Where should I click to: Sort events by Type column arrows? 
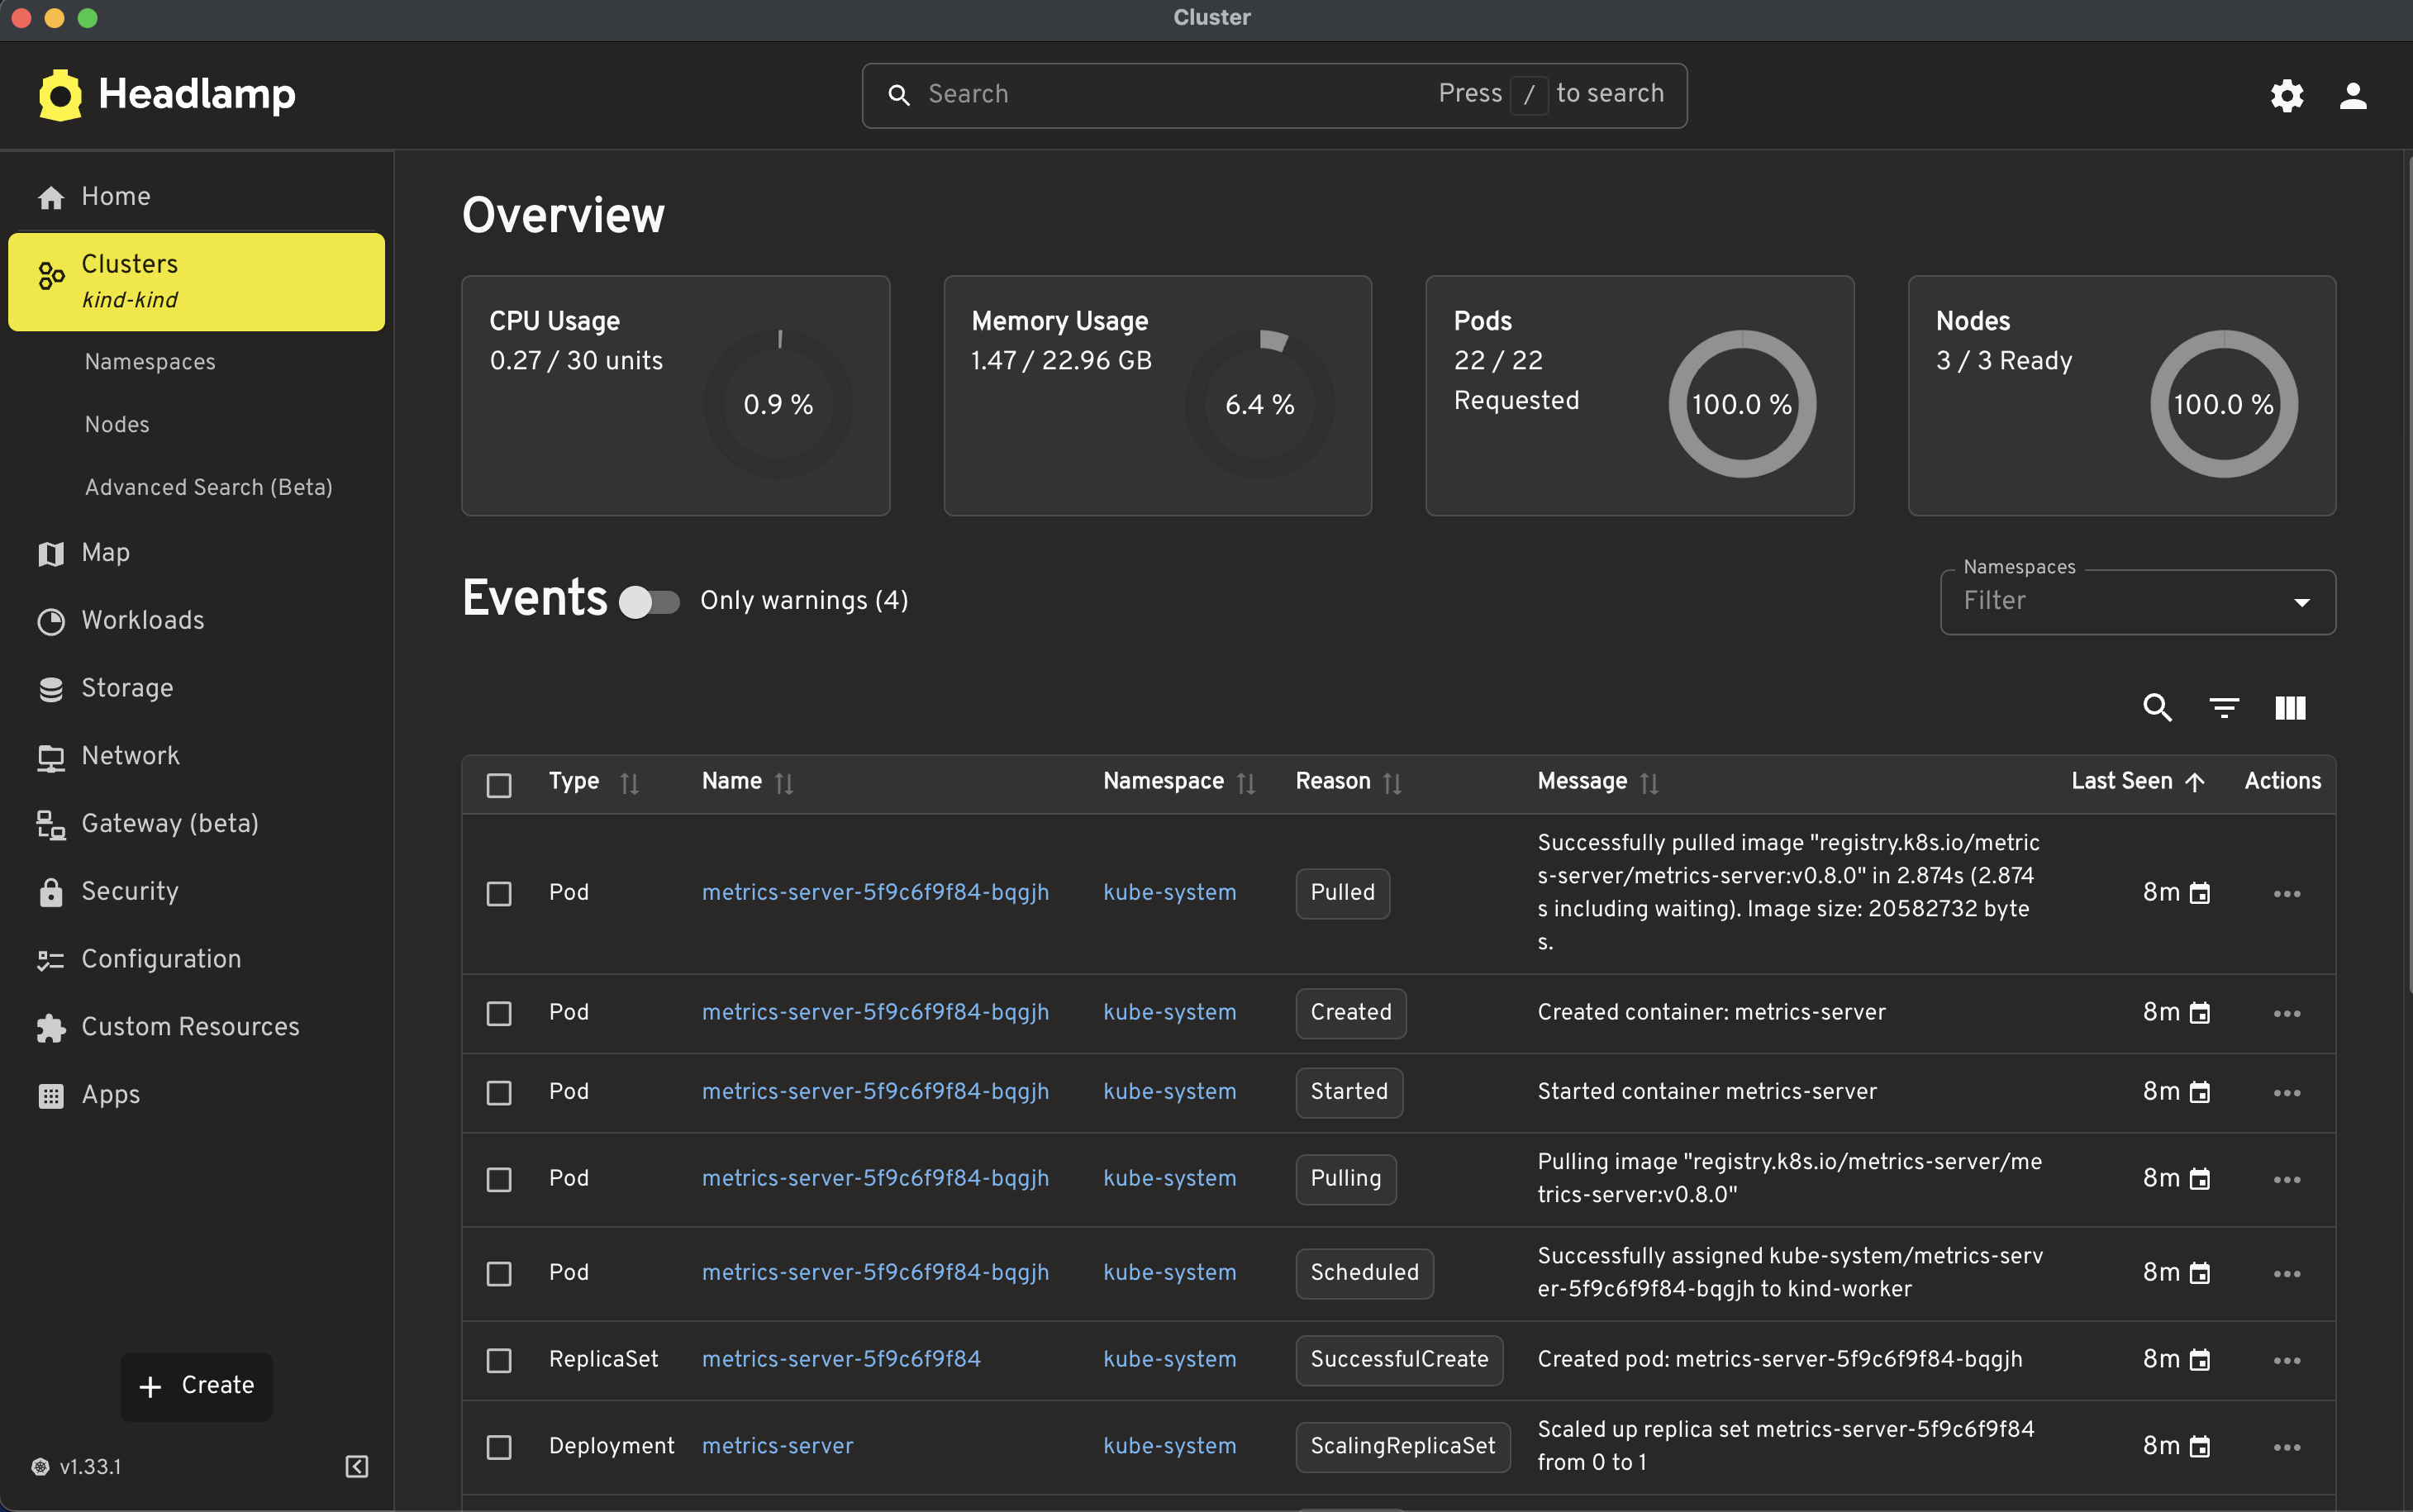pyautogui.click(x=629, y=783)
